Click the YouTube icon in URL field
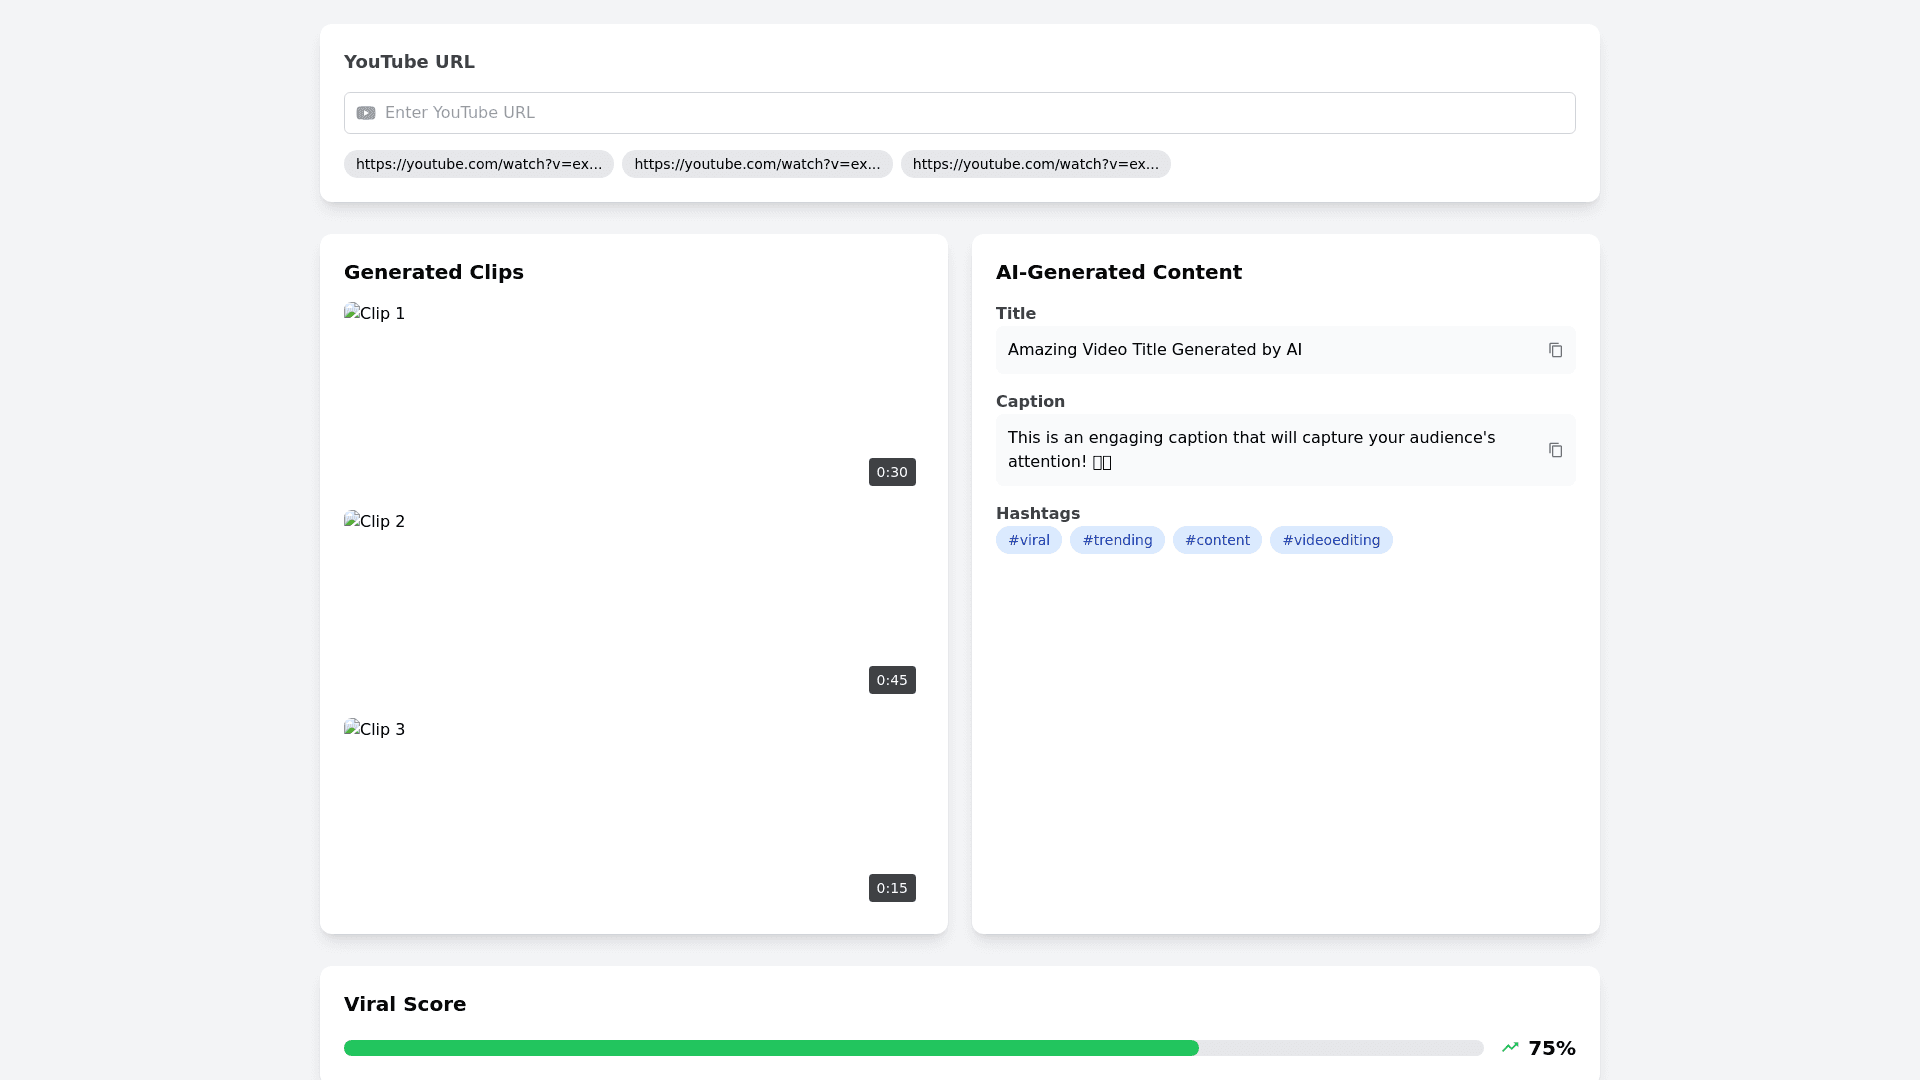 (366, 113)
